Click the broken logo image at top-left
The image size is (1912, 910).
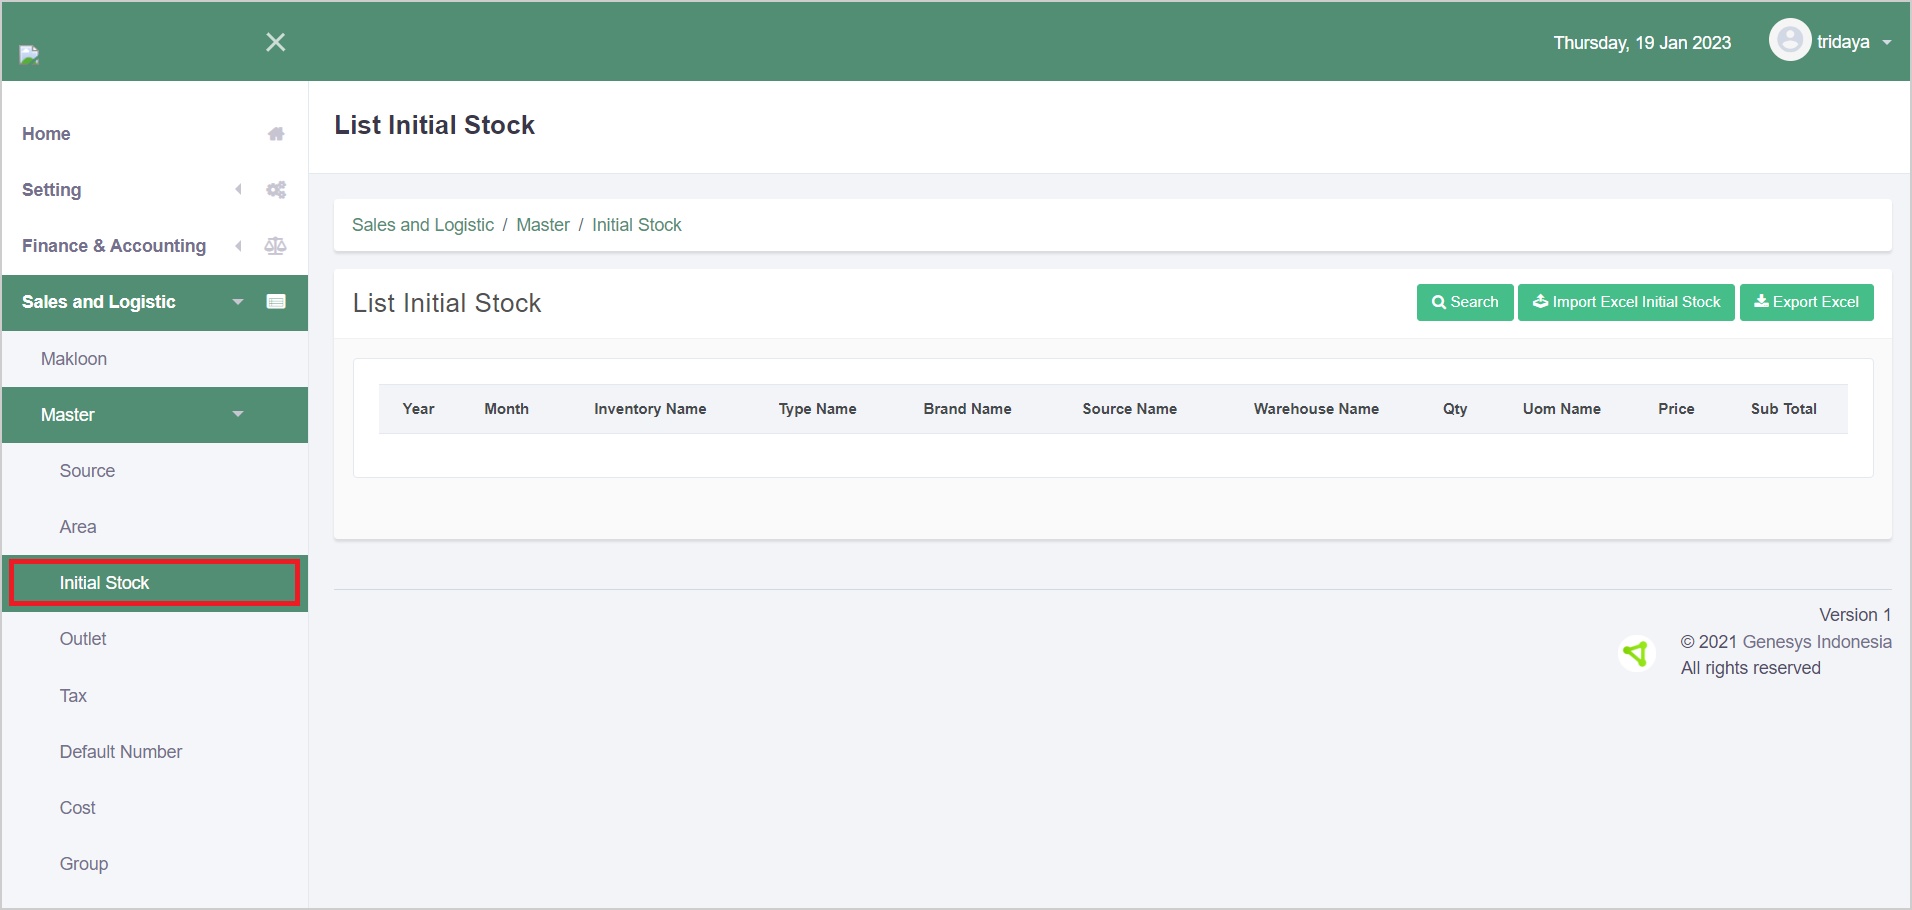coord(29,54)
